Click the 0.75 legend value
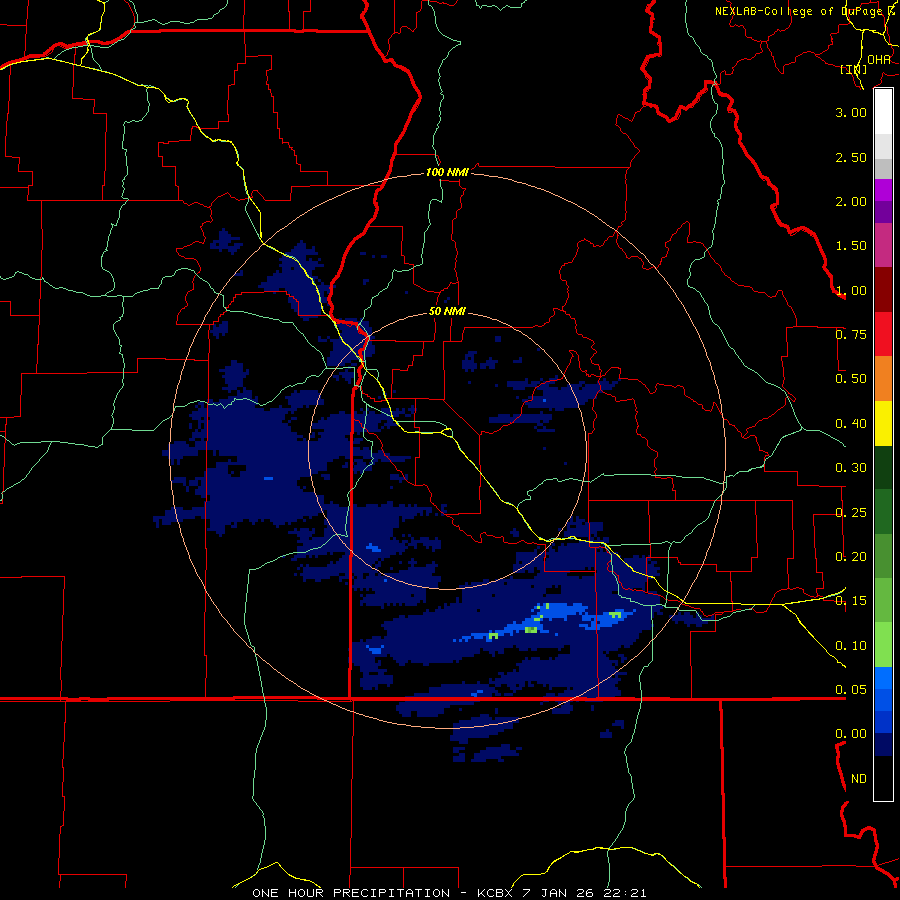 [851, 335]
